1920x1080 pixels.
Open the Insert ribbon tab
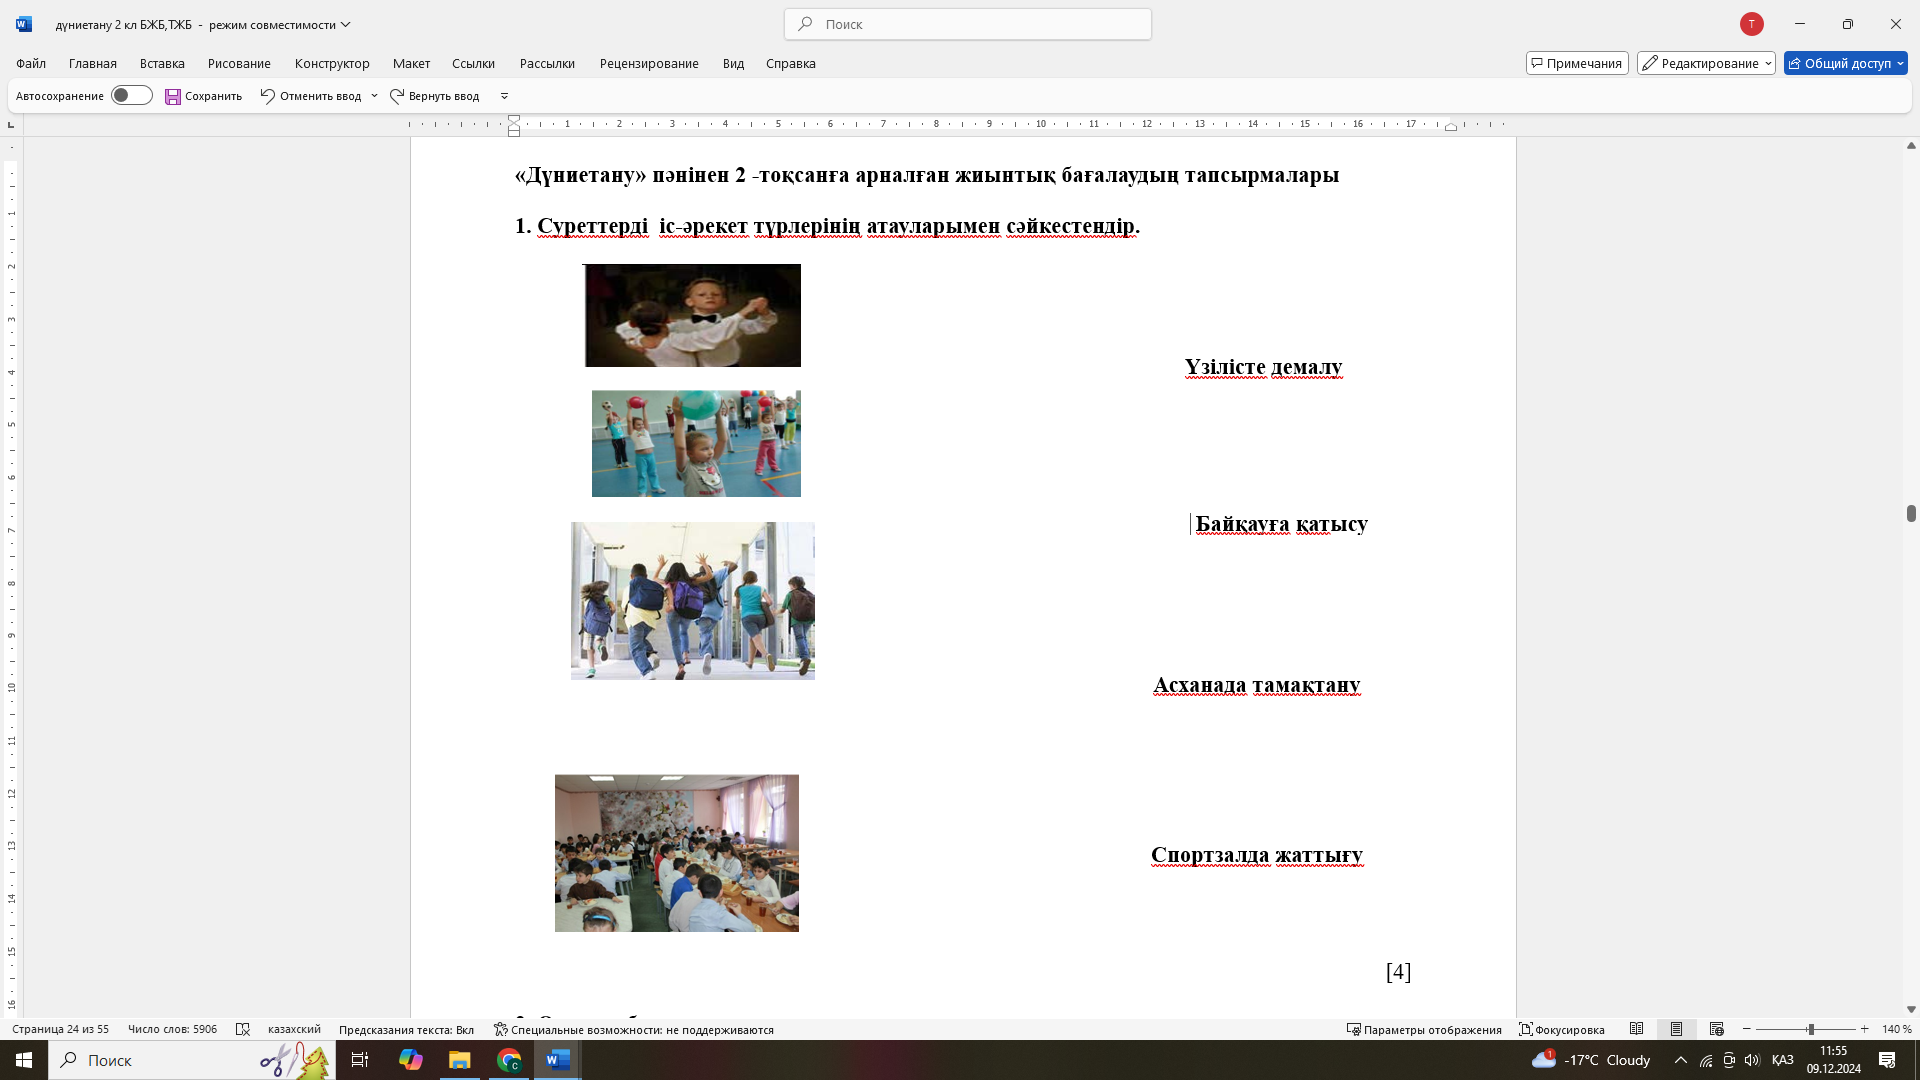[162, 63]
